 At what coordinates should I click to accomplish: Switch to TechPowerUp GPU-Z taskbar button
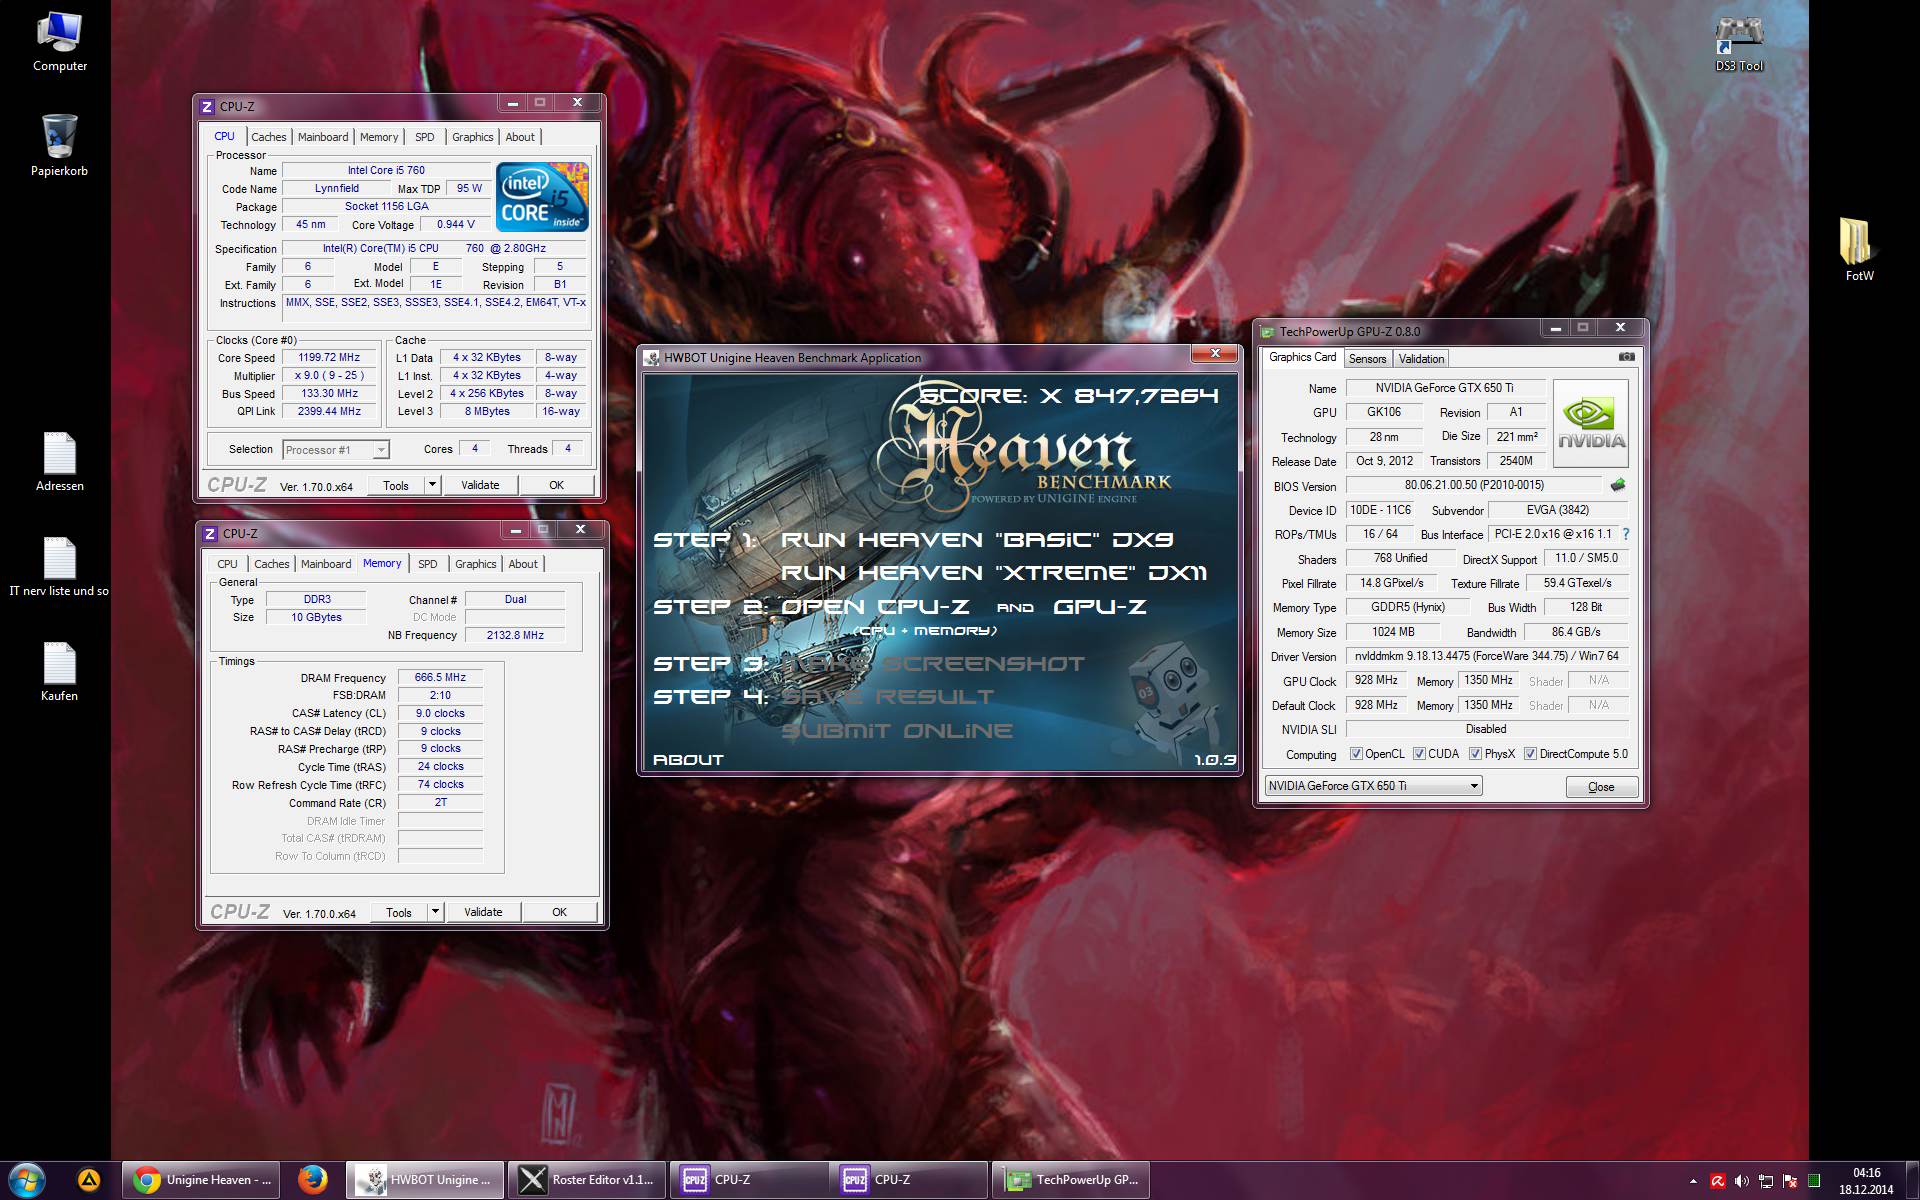point(1071,1180)
